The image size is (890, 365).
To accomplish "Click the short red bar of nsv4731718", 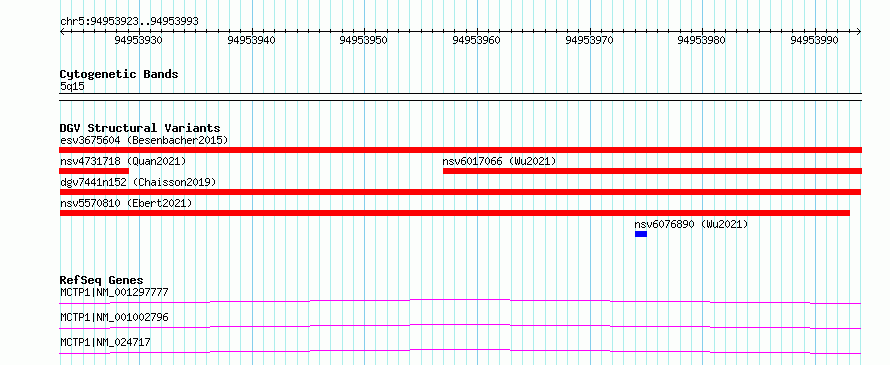I will [x=94, y=171].
